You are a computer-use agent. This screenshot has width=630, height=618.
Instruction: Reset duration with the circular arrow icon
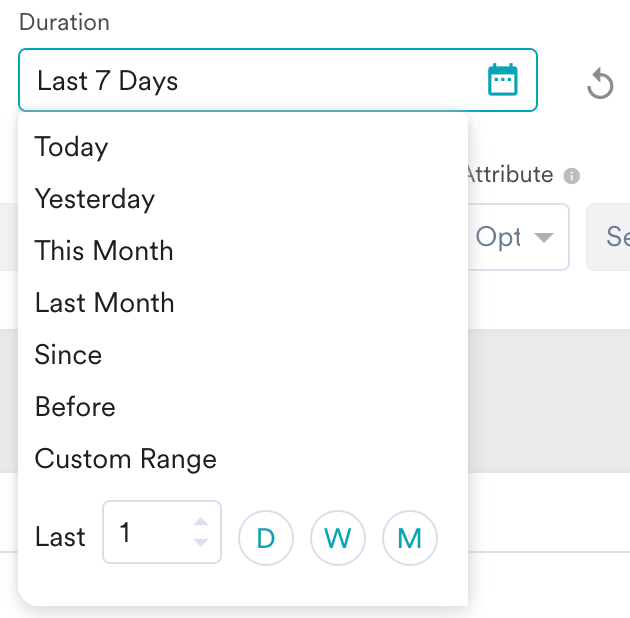point(600,83)
